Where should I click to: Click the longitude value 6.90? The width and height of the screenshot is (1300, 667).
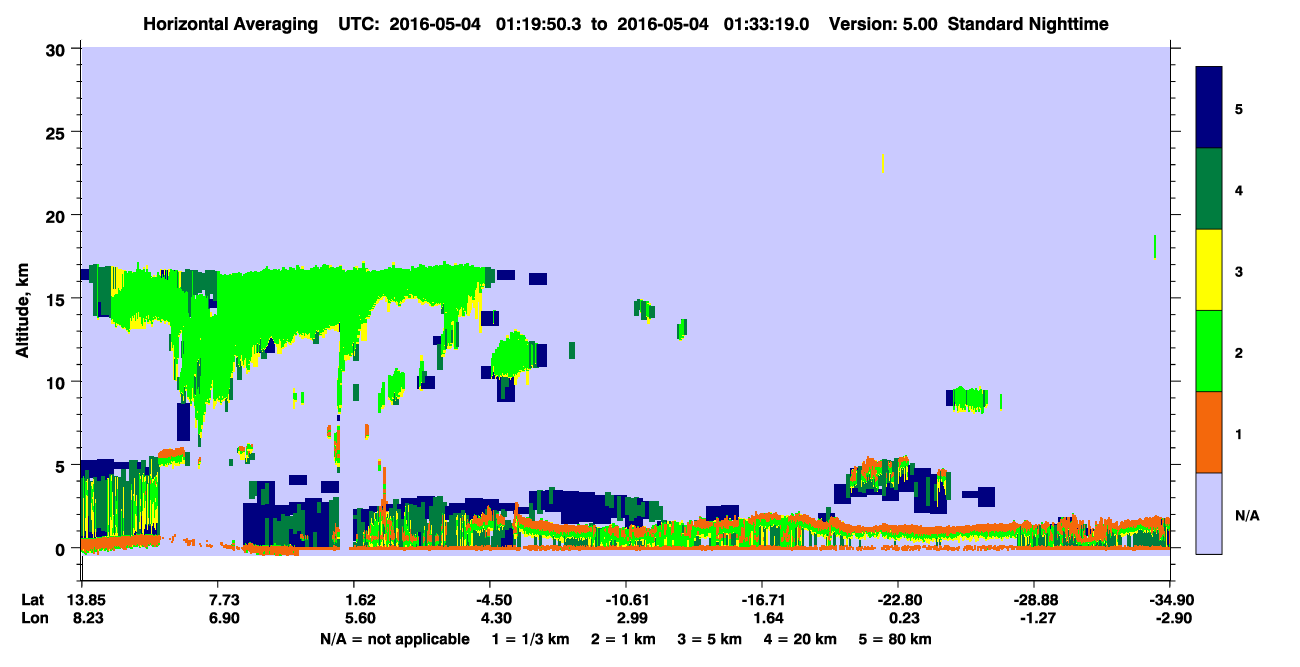[224, 619]
